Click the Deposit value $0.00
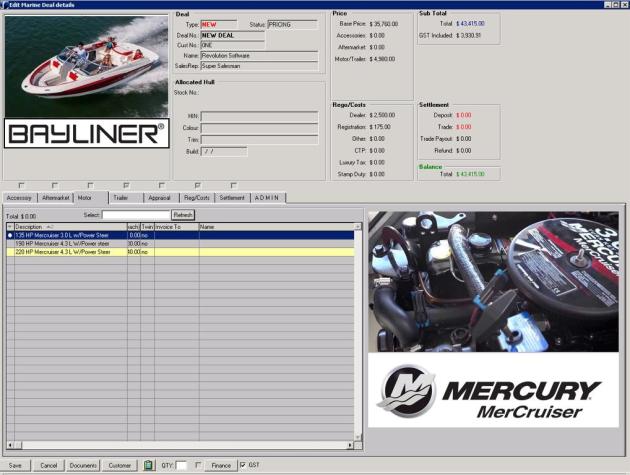This screenshot has height=475, width=630. click(464, 115)
